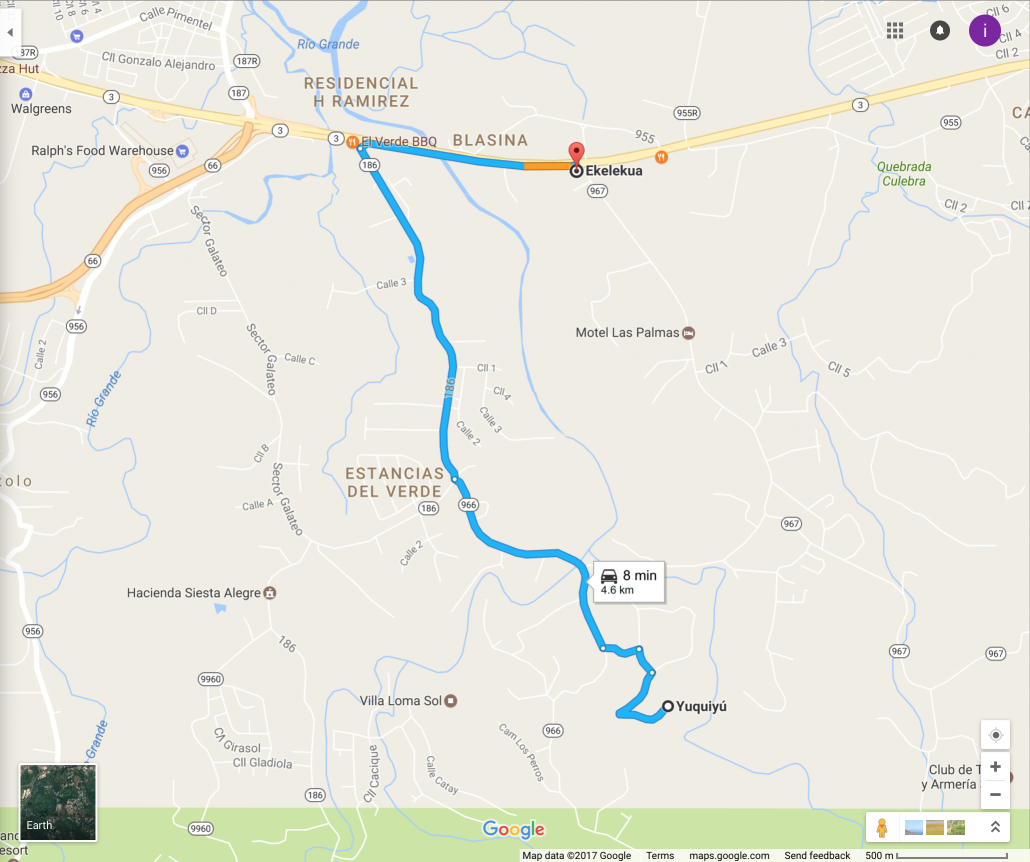The width and height of the screenshot is (1030, 862).
Task: Select the Street View pegman
Action: 882,827
